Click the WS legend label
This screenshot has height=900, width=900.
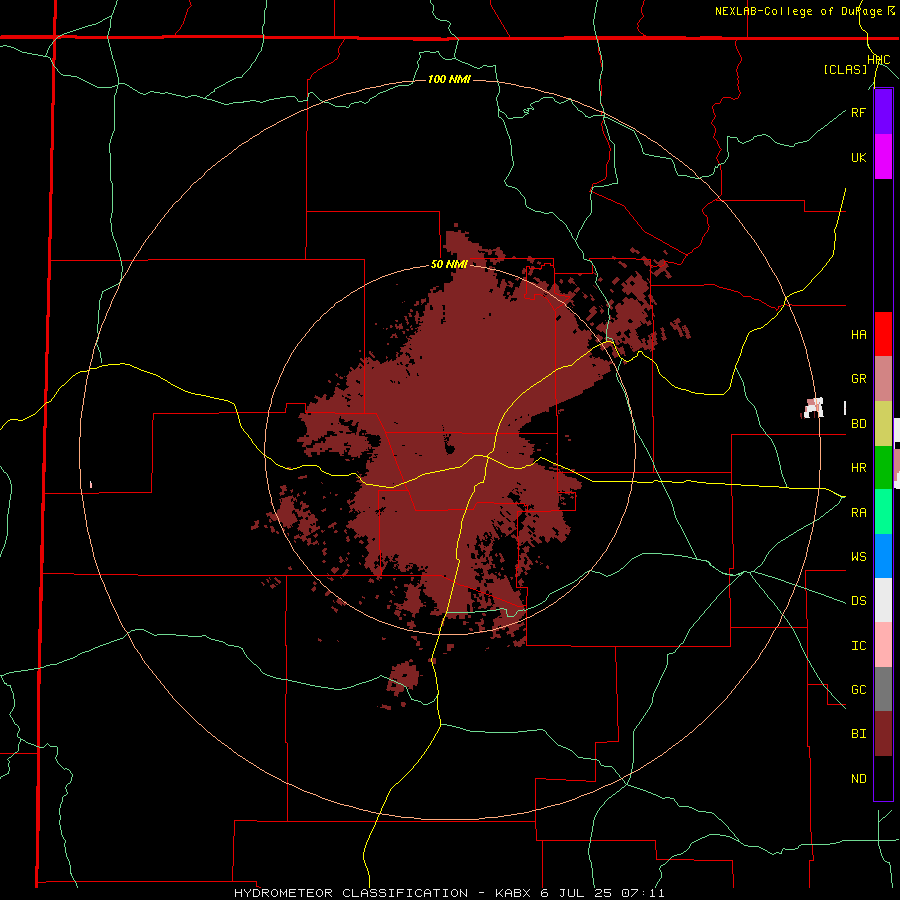pos(858,557)
